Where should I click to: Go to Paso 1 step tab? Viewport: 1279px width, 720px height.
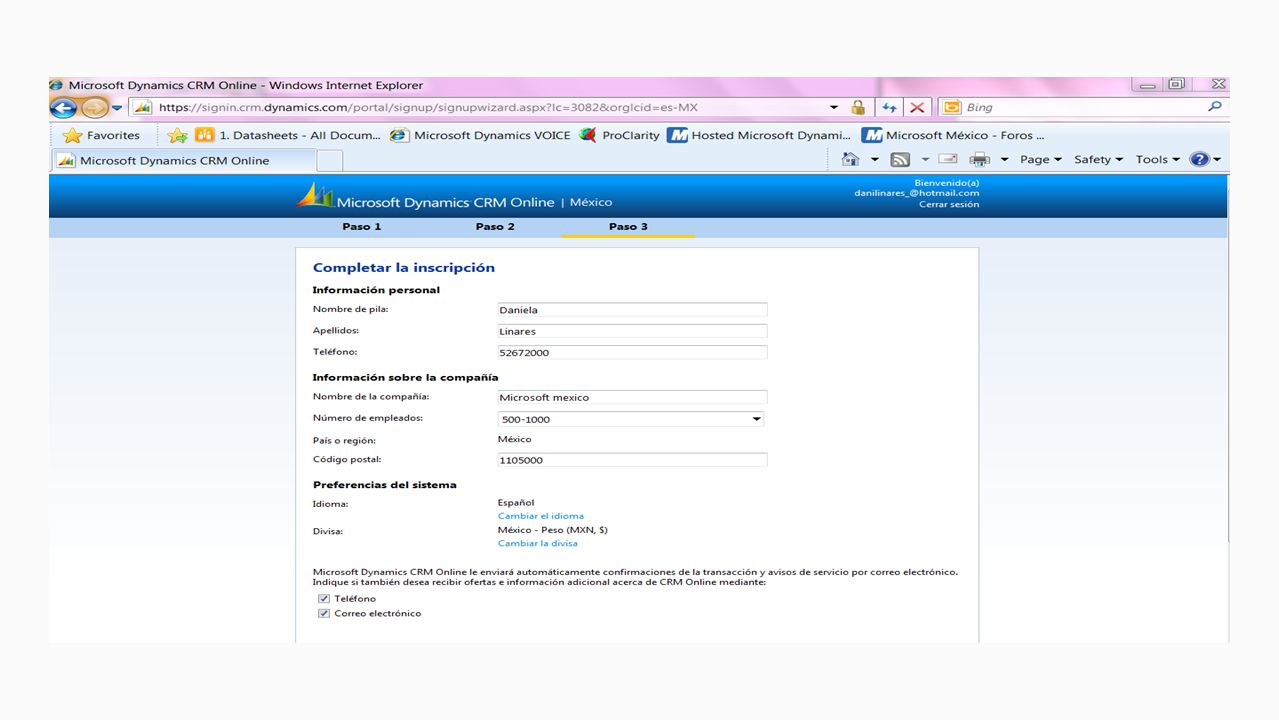tap(362, 227)
